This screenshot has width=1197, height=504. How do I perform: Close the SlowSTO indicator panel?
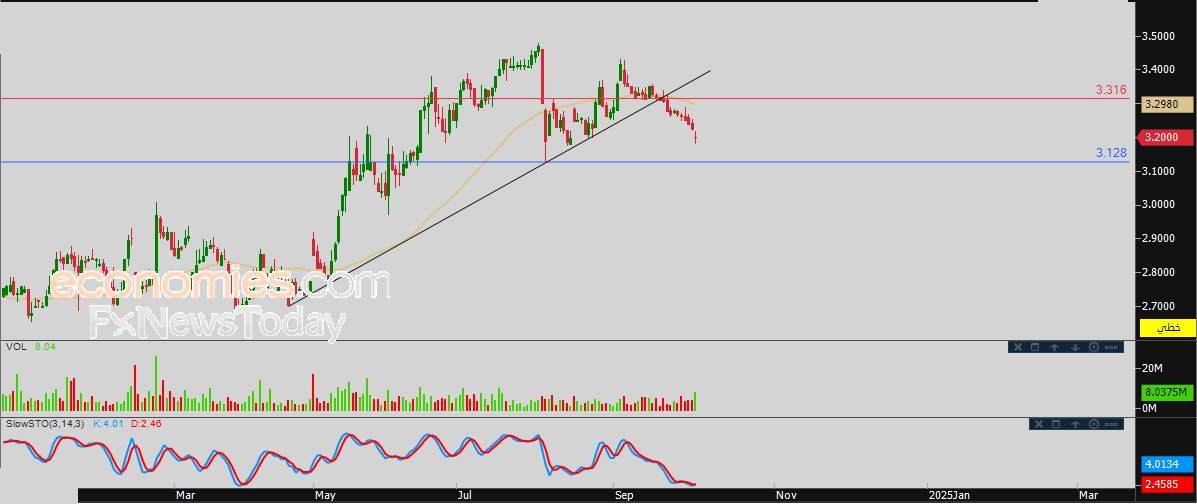(1038, 424)
